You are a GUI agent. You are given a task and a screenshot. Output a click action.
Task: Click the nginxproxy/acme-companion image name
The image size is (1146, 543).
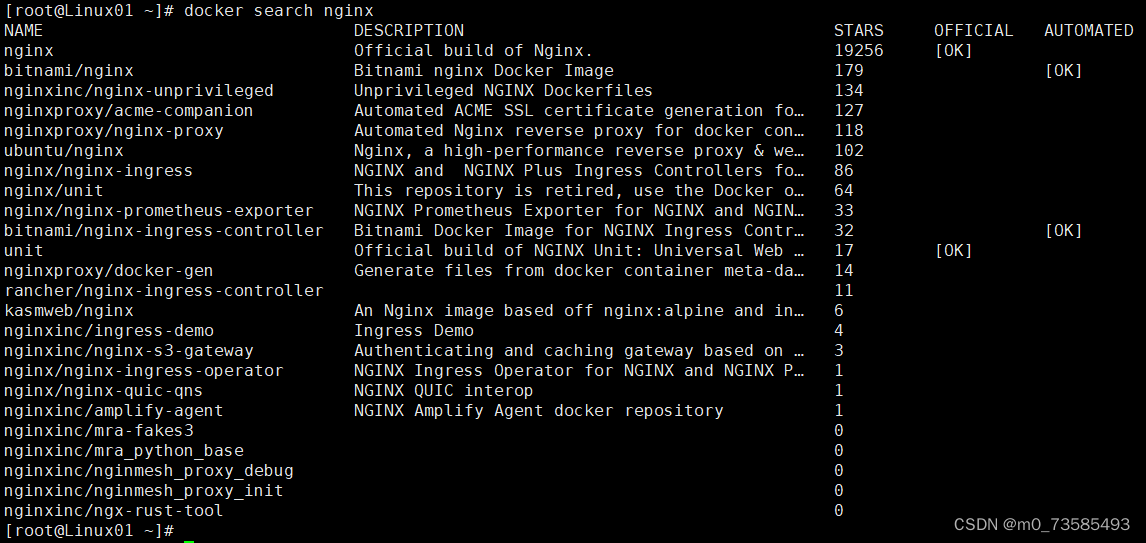(129, 111)
